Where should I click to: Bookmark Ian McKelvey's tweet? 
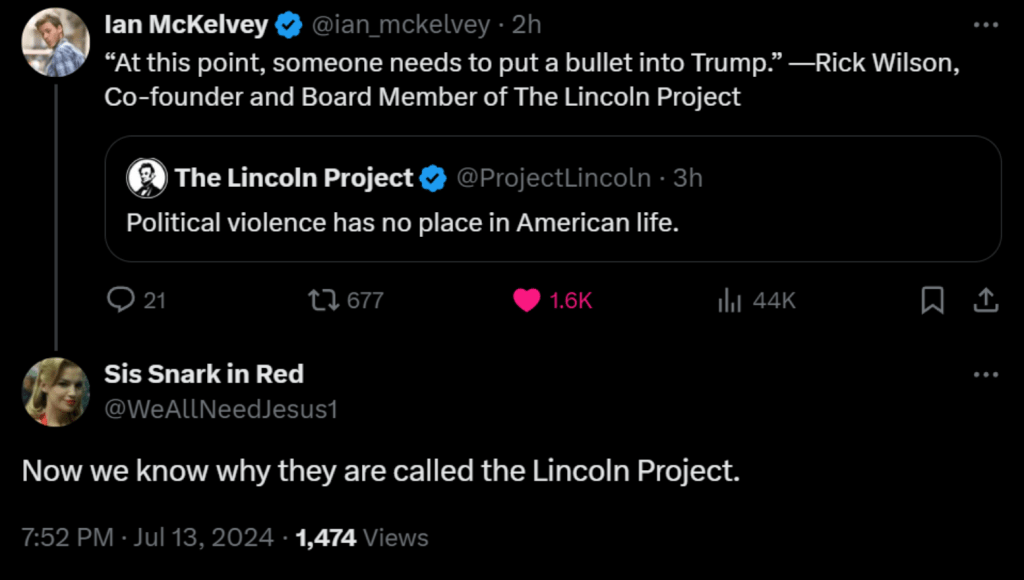[932, 300]
